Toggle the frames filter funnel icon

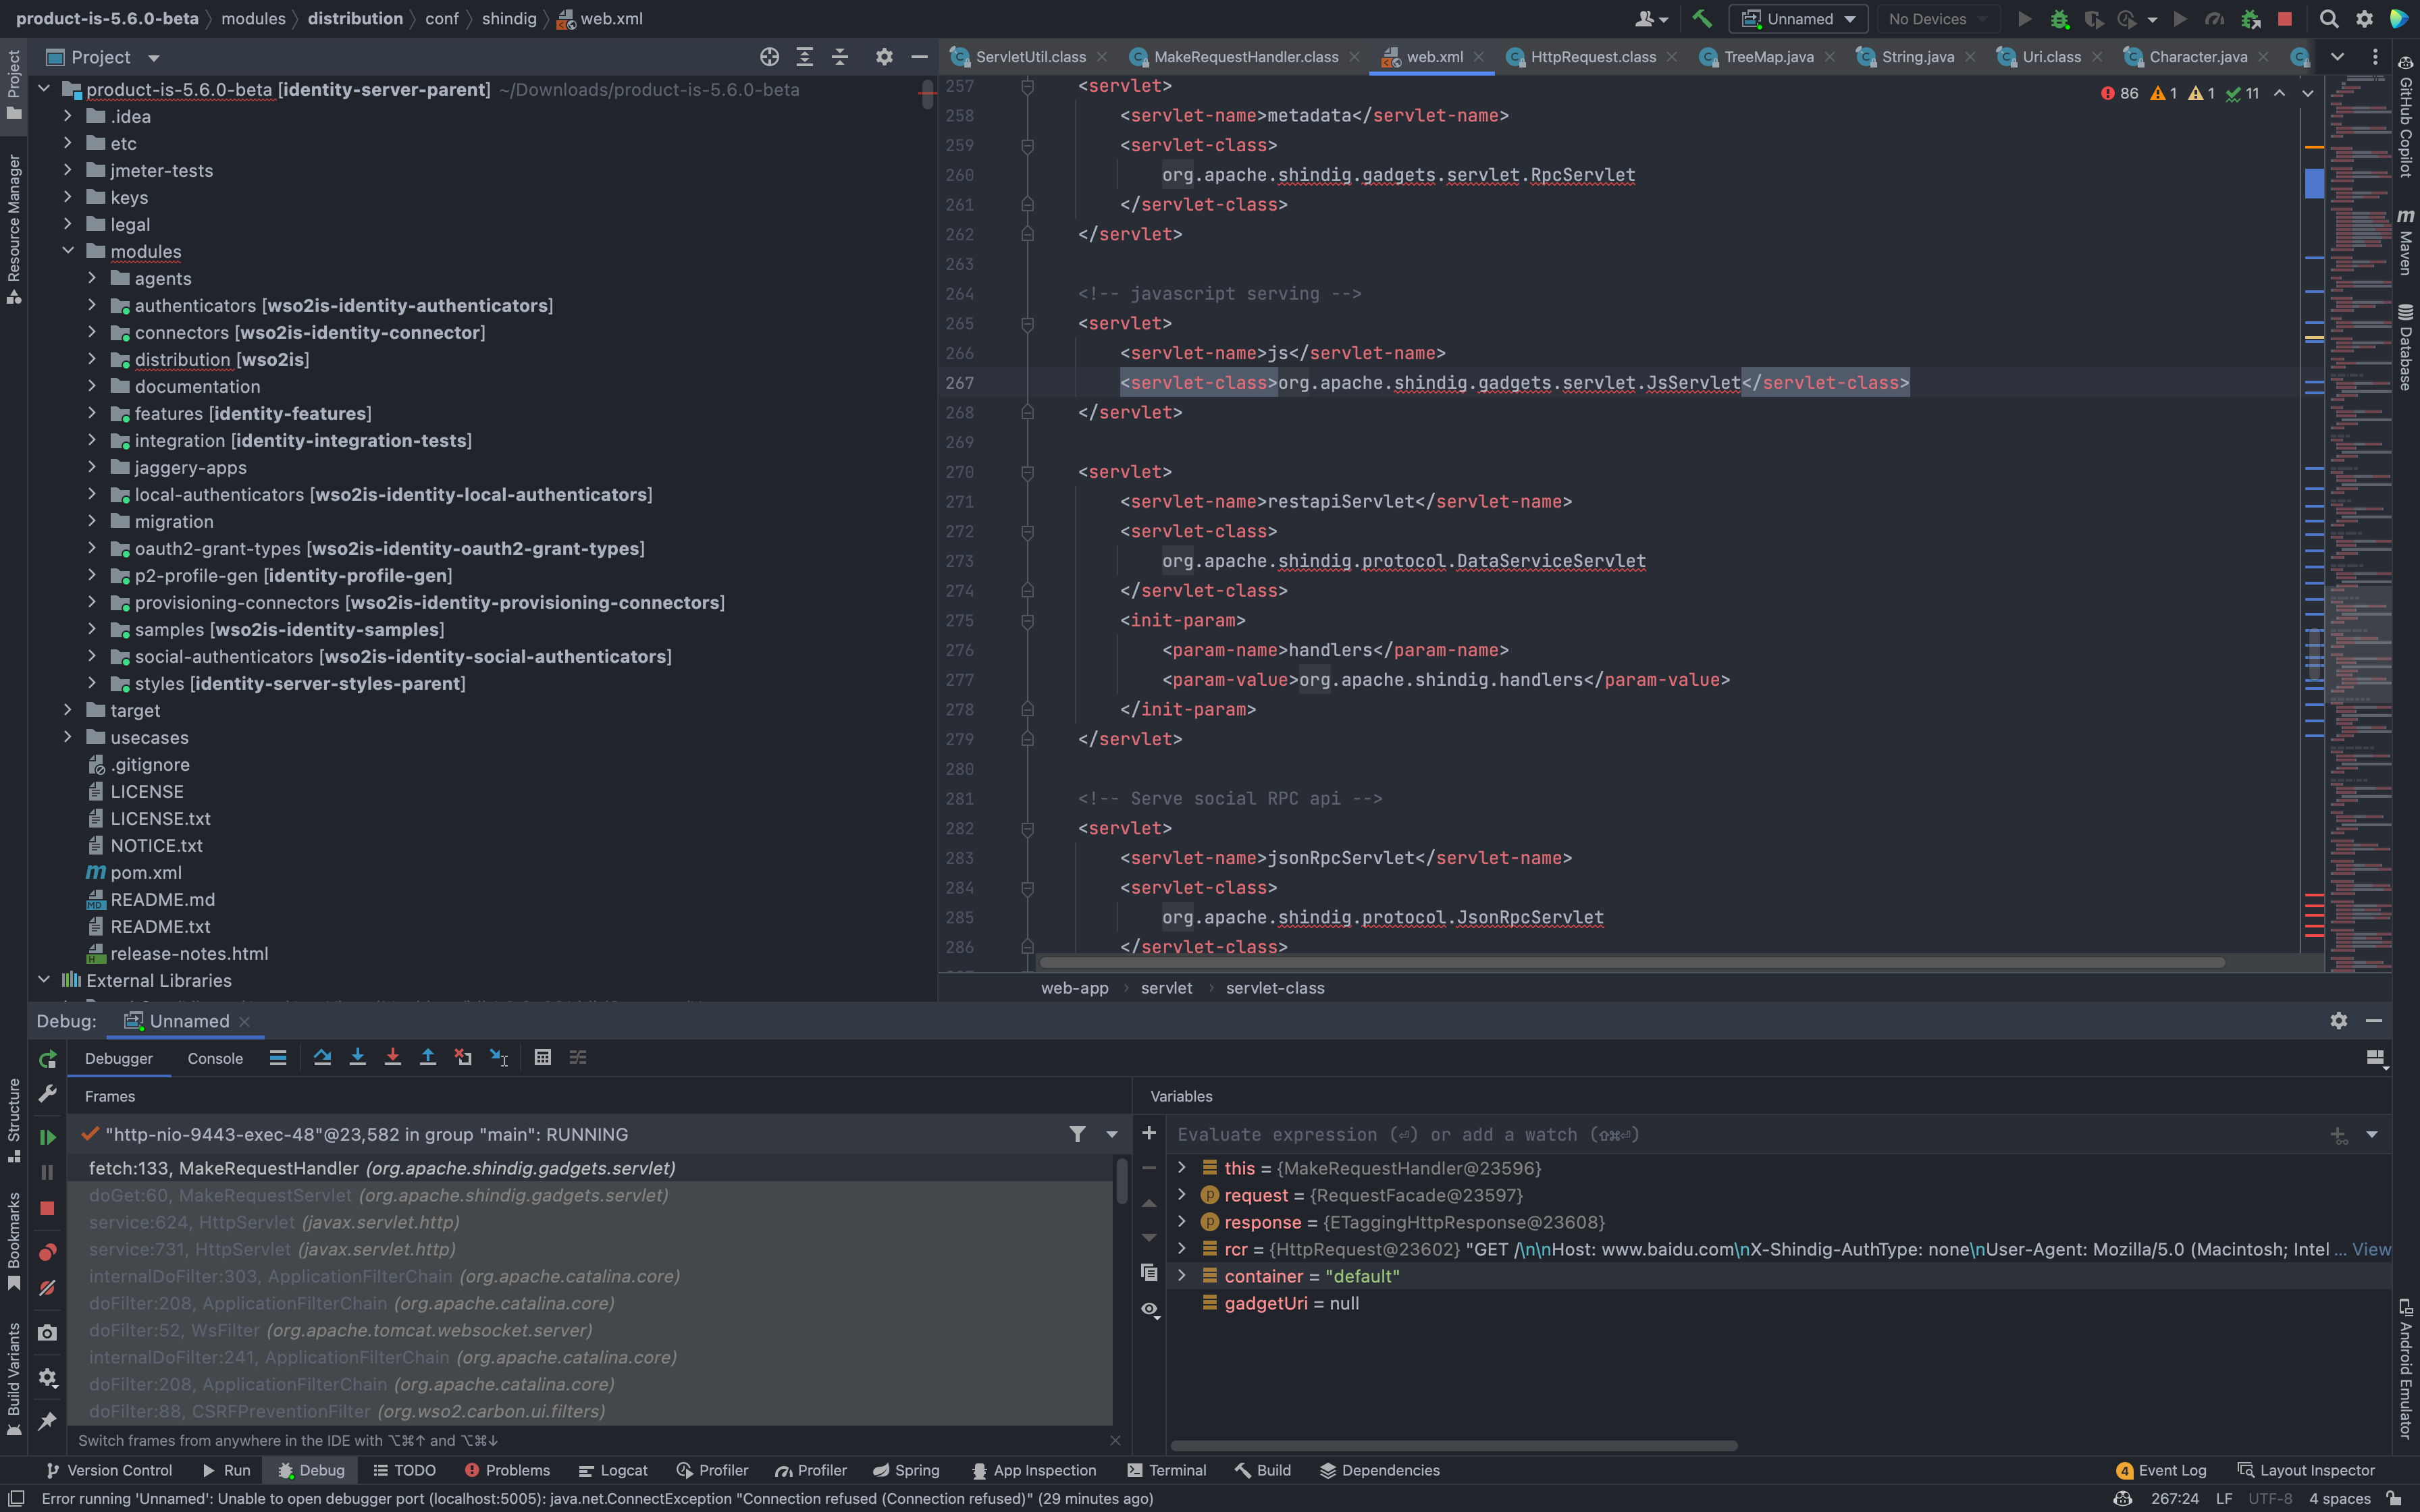coord(1077,1134)
